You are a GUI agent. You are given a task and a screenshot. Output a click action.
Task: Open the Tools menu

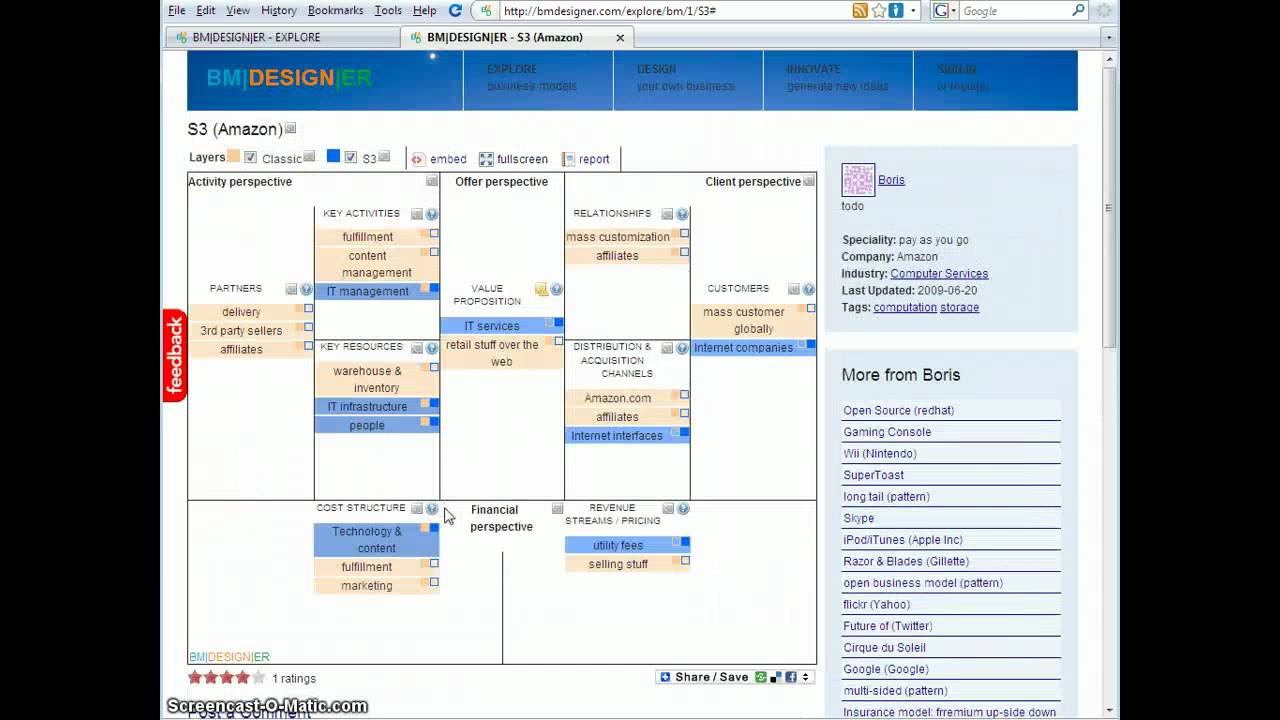pos(388,10)
